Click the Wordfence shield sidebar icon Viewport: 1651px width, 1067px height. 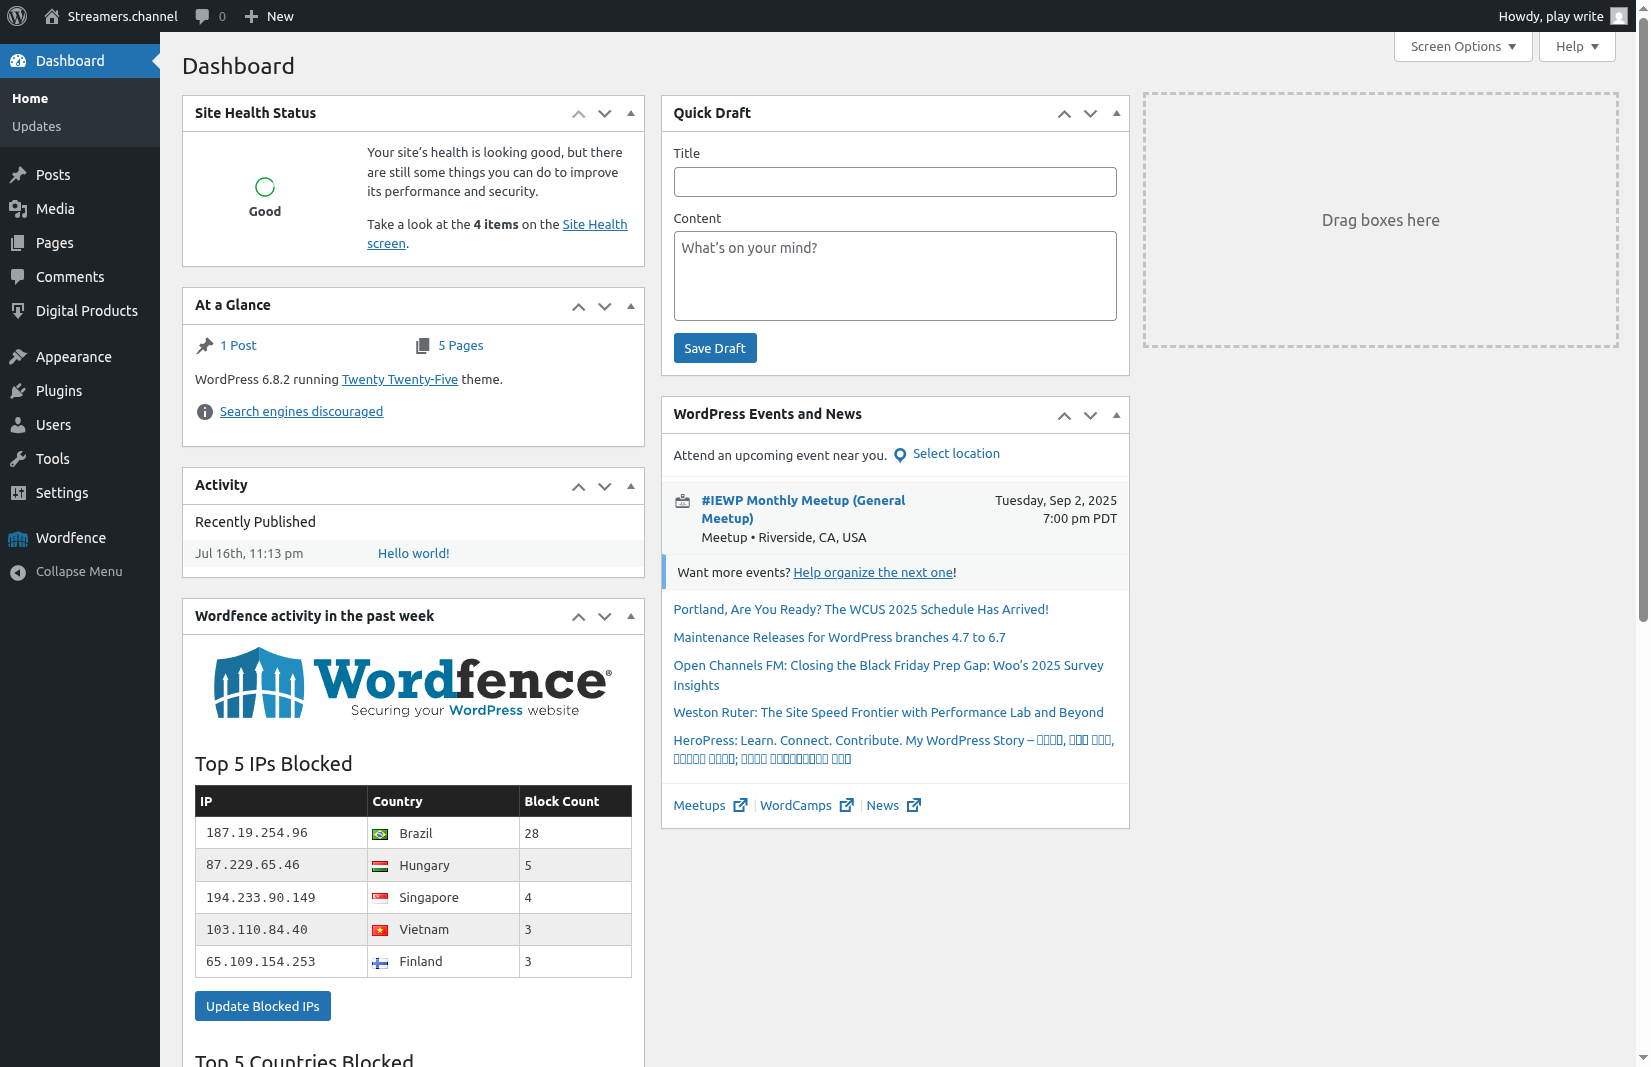18,539
